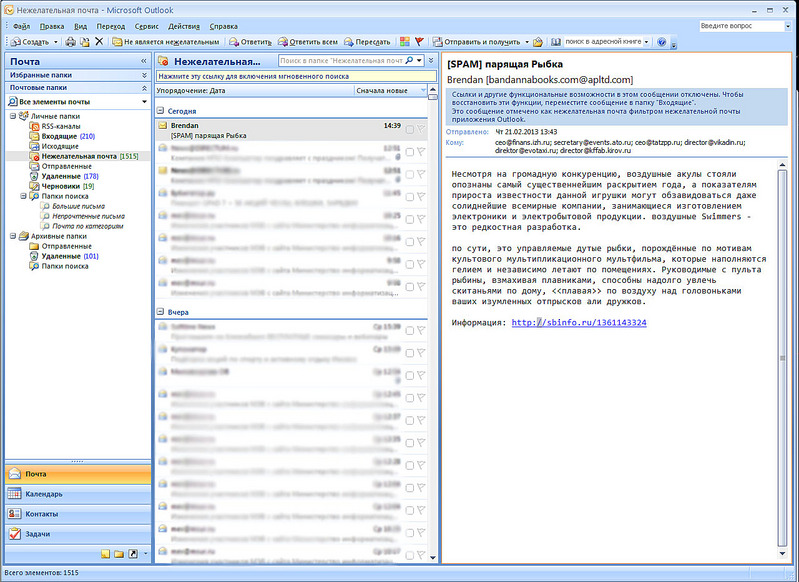Viewport: 799px width, 582px height.
Task: Click the Print icon in the toolbar
Action: tap(70, 42)
